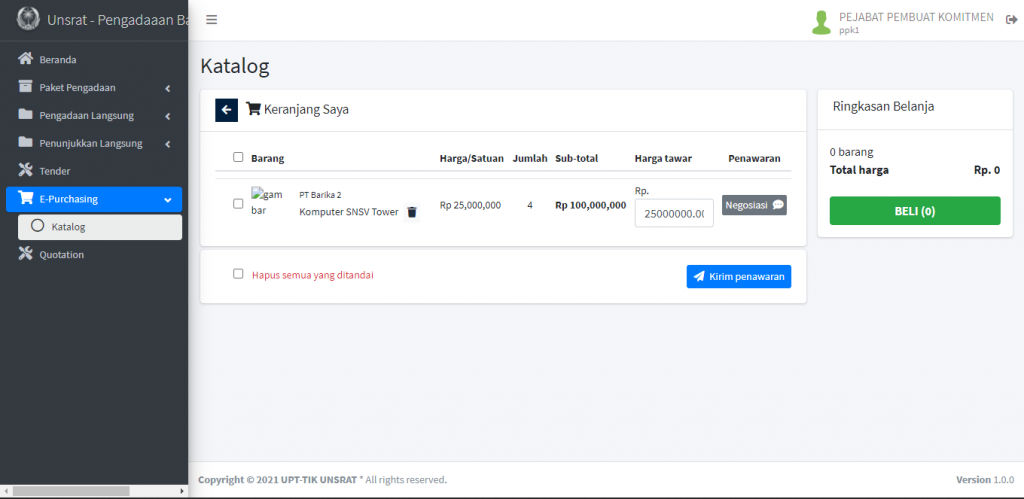Delete Komputer SNSV Tower via trash icon
The height and width of the screenshot is (499, 1024).
[x=411, y=212]
